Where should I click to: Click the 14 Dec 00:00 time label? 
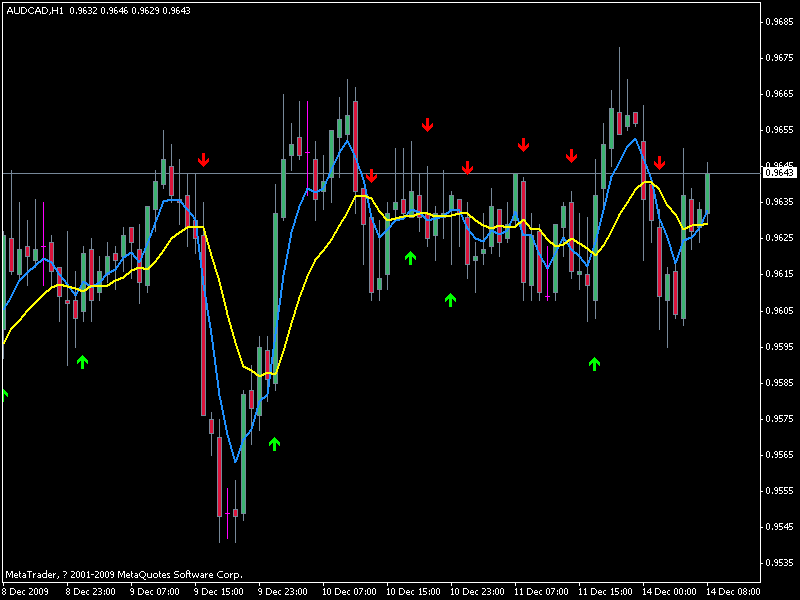tap(669, 592)
